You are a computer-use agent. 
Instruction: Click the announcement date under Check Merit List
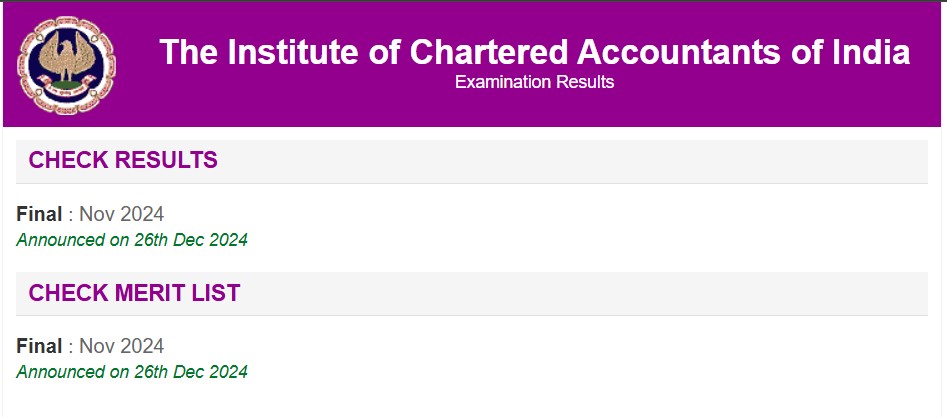pyautogui.click(x=132, y=372)
